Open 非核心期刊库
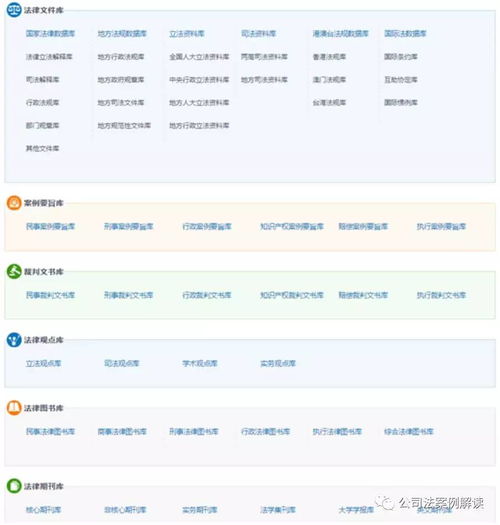The image size is (500, 525). [125, 510]
